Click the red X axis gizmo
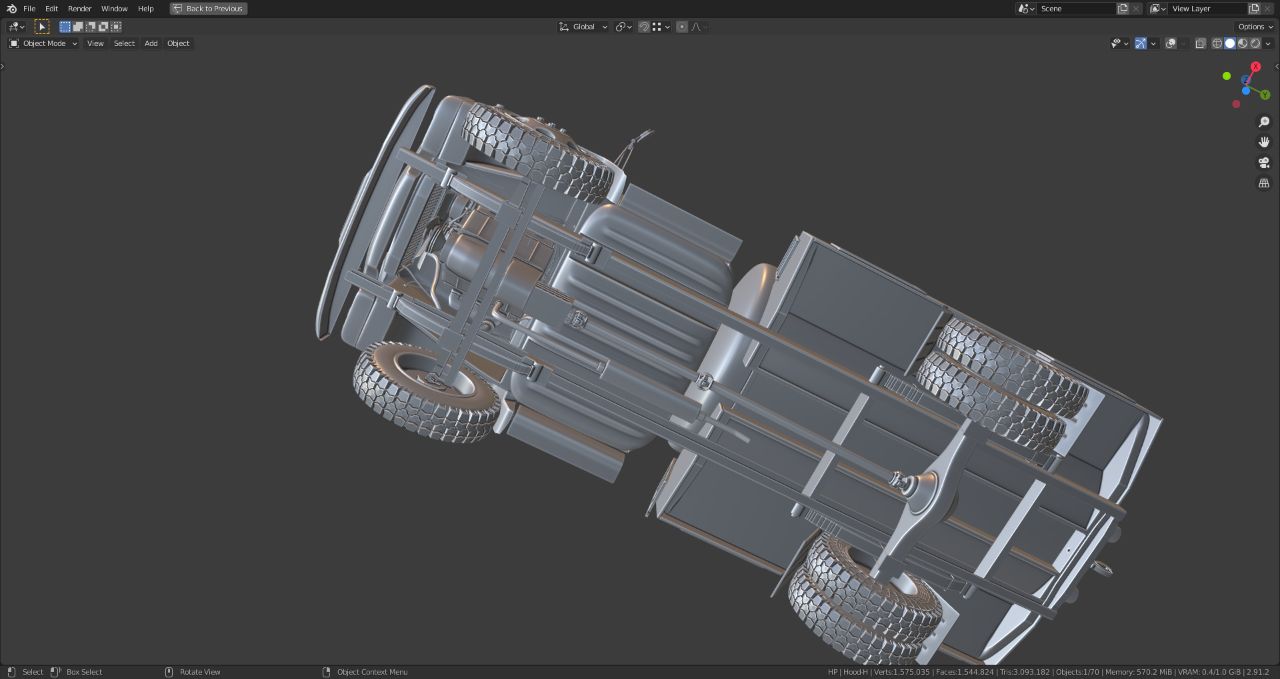This screenshot has width=1280, height=679. click(1256, 67)
